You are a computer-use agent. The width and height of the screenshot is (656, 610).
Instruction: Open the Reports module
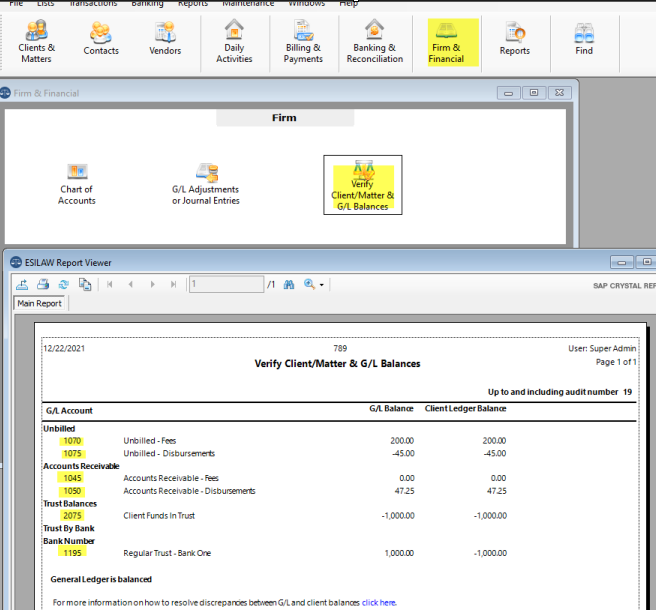coord(515,38)
